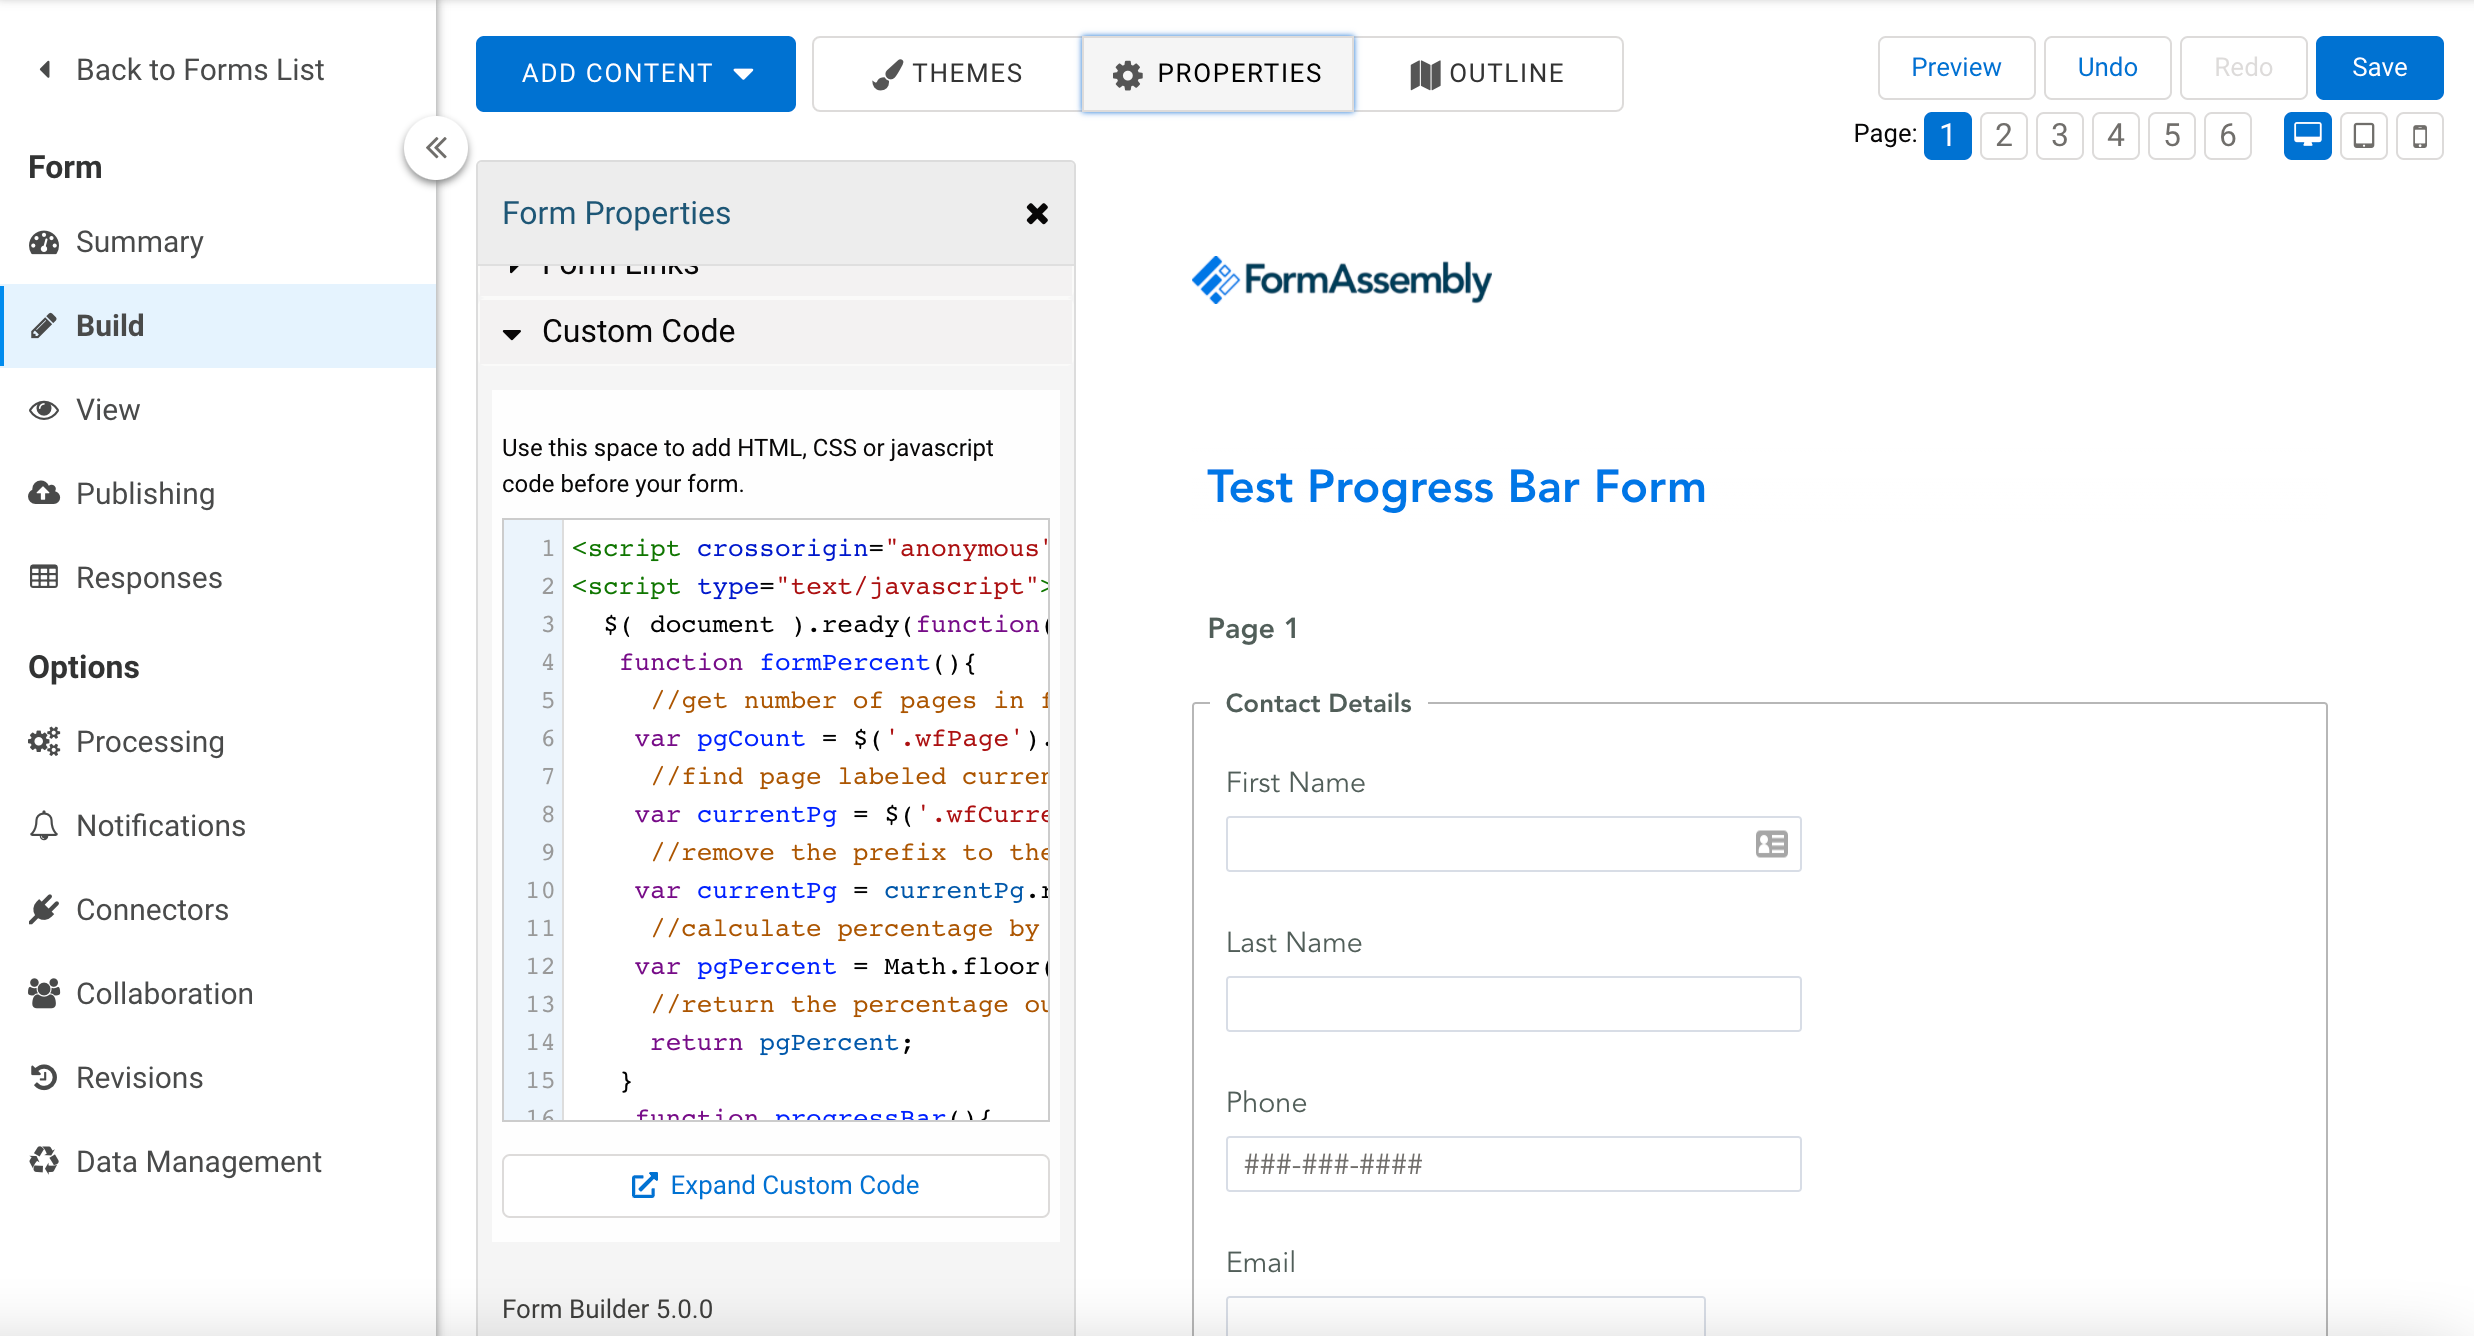
Task: Collapse the Custom Code section
Action: coord(776,332)
